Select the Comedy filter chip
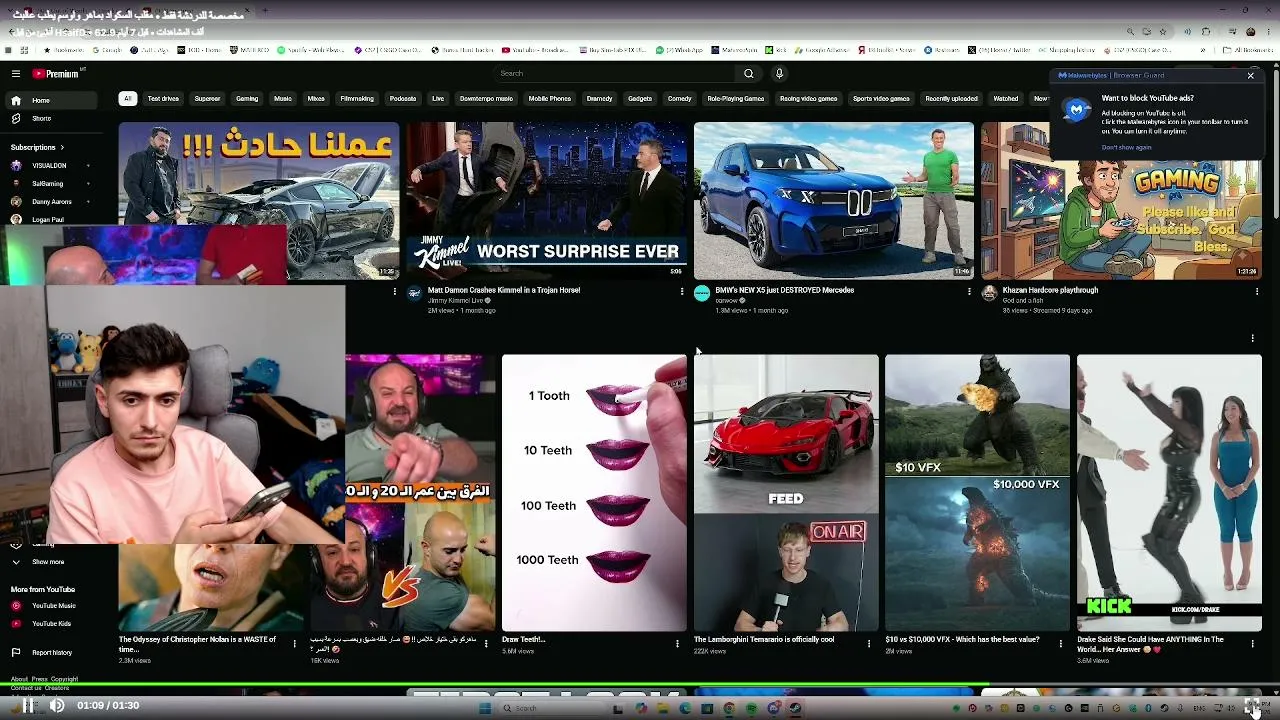 (680, 98)
